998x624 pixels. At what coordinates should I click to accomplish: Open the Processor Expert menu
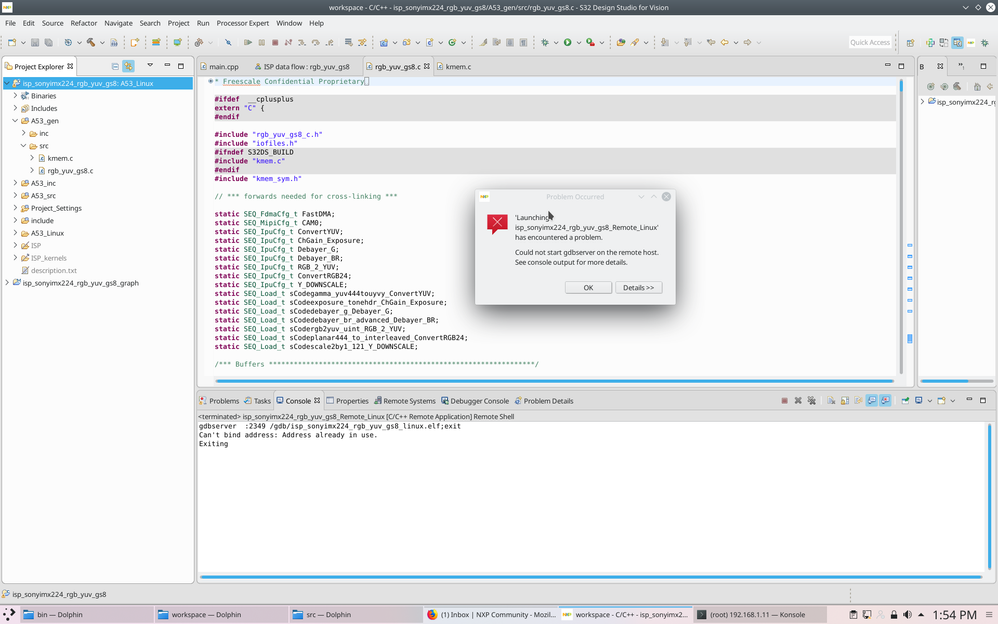coord(242,23)
